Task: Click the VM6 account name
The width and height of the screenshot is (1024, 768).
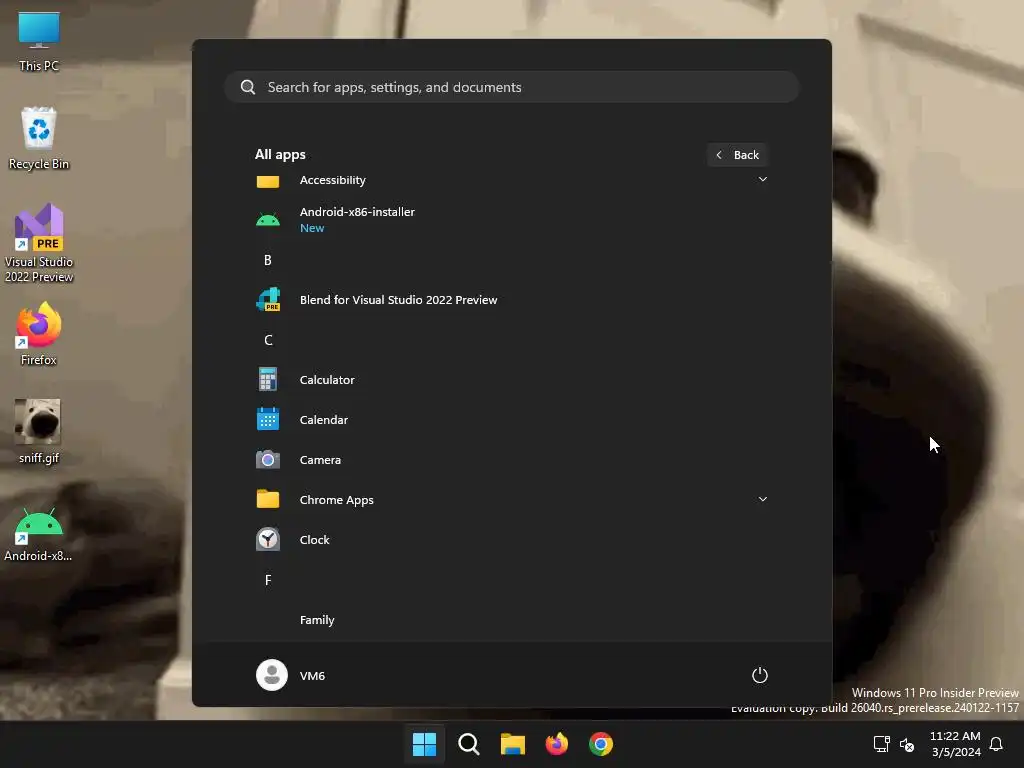Action: 312,675
